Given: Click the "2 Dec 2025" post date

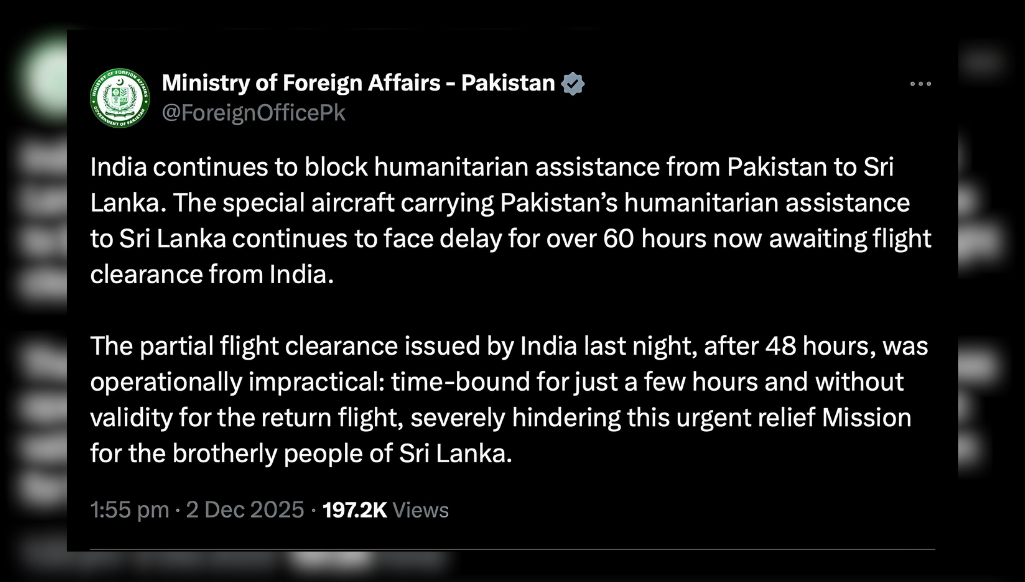Looking at the screenshot, I should [x=244, y=510].
